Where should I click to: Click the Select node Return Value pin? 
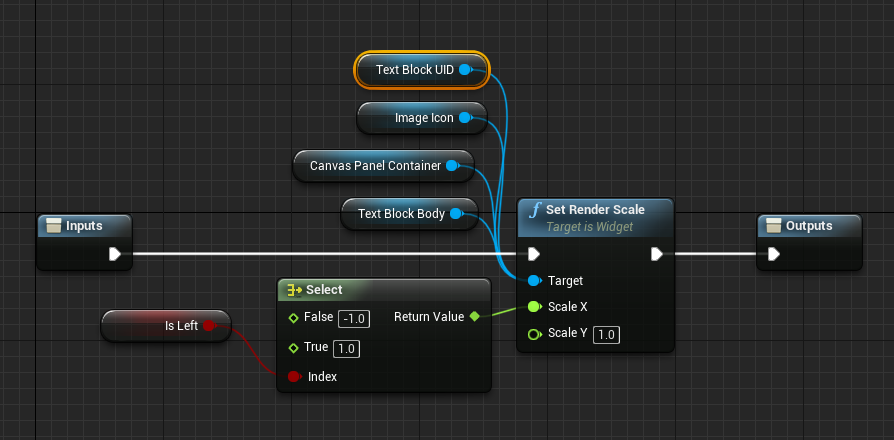pos(474,316)
